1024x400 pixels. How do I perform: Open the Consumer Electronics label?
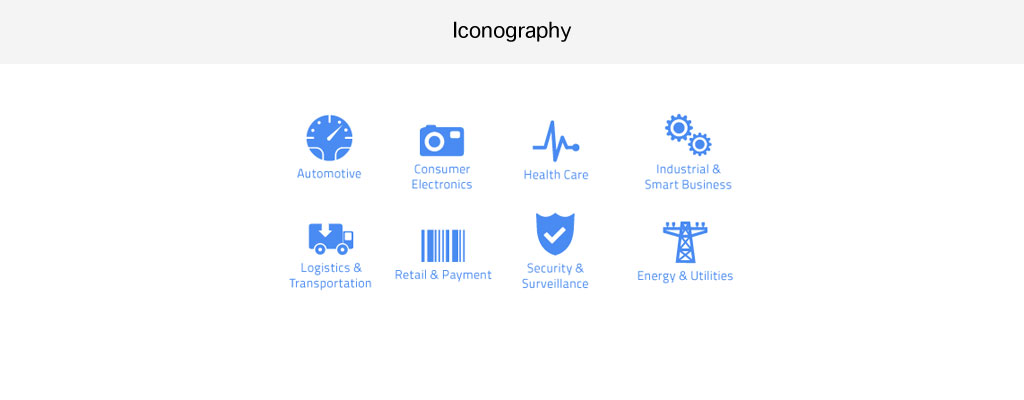[x=441, y=177]
